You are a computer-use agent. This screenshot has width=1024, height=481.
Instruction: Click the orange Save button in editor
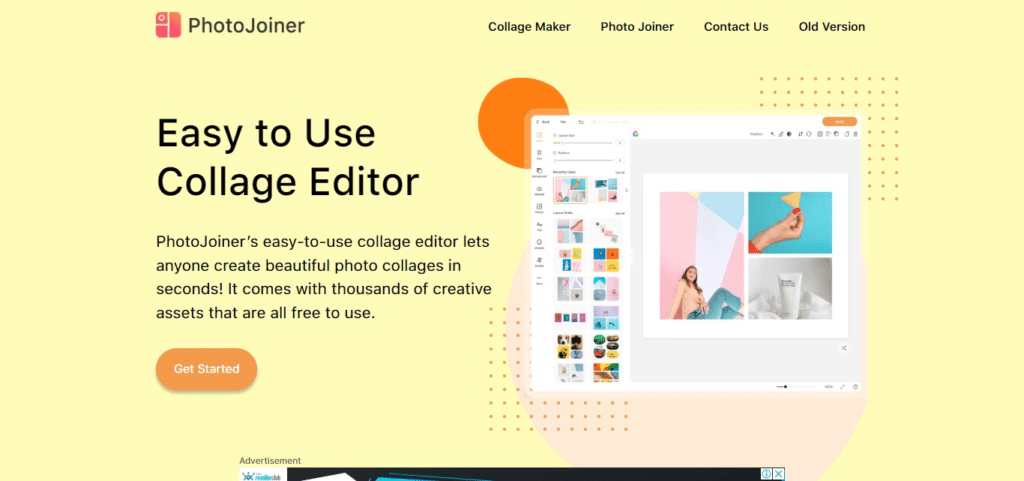(839, 121)
